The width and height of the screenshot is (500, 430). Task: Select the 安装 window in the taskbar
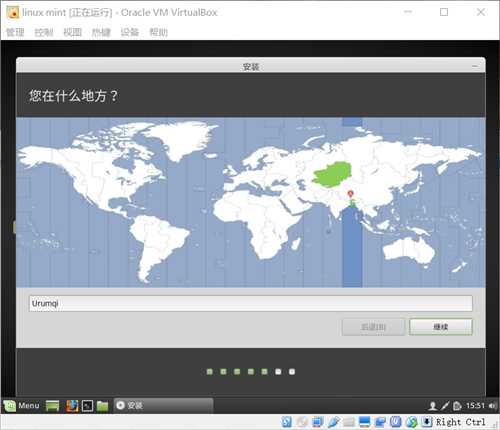[x=163, y=405]
